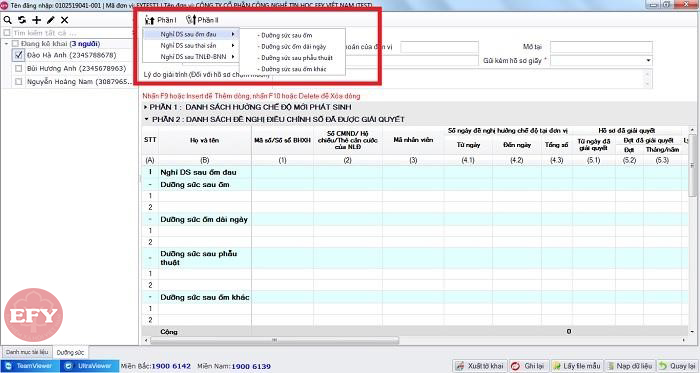Switch to Danh mục tài liệu tab
Screen dimensions: 700x373
click(x=27, y=352)
